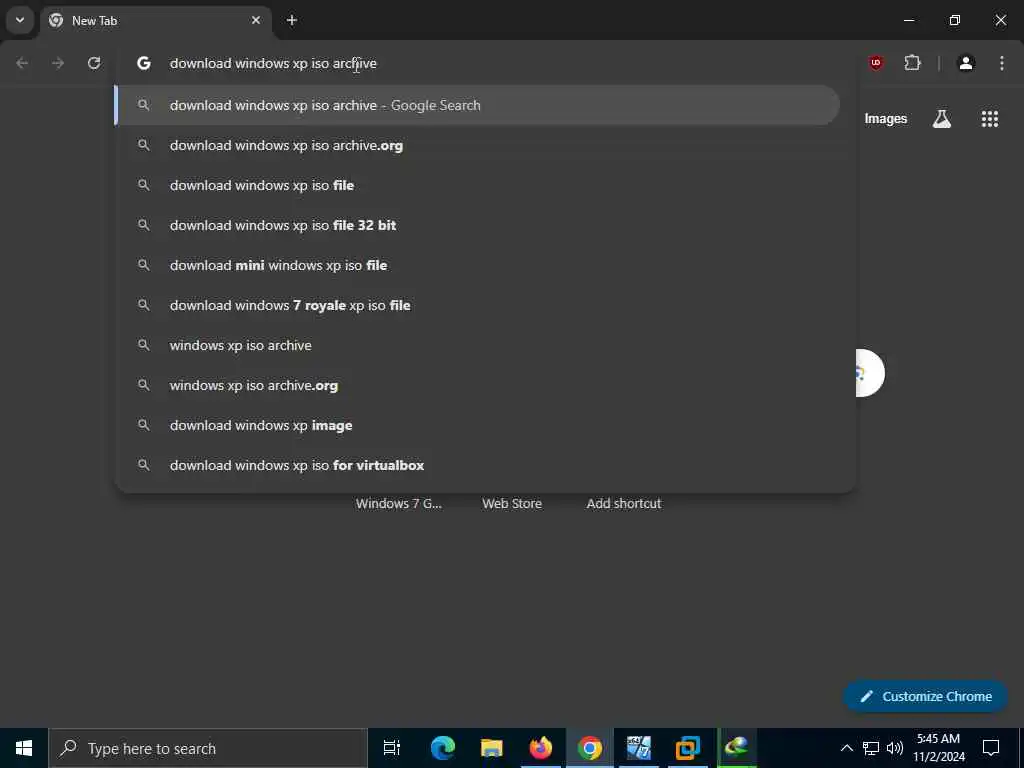This screenshot has width=1024, height=768.
Task: Close the New Tab tab
Action: pos(256,20)
